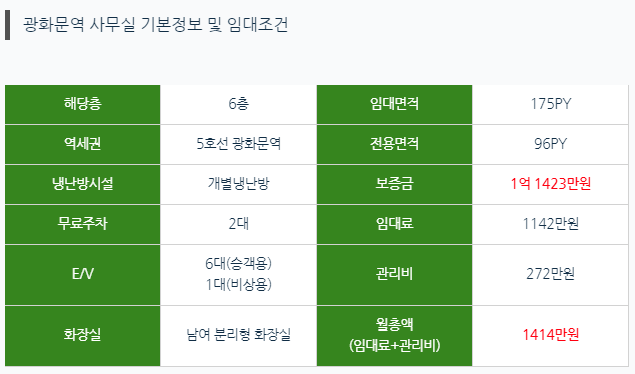The height and width of the screenshot is (374, 635).
Task: Click the 6층 value cell
Action: (x=239, y=104)
